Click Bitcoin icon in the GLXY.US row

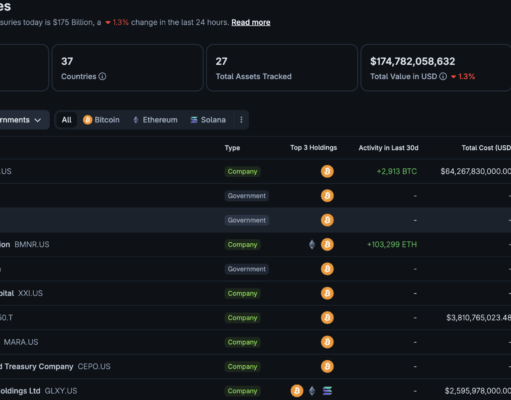297,391
